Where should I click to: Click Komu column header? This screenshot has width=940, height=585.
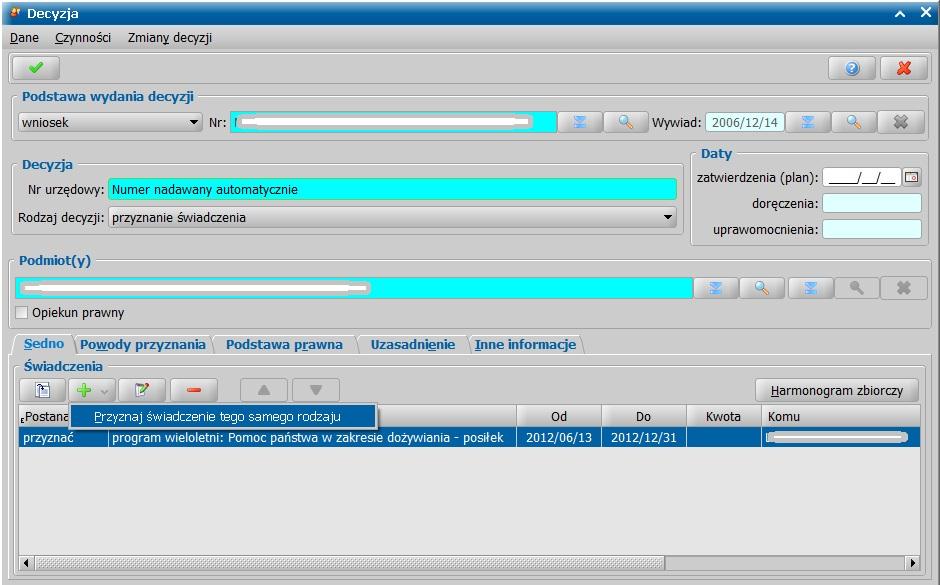coord(840,417)
